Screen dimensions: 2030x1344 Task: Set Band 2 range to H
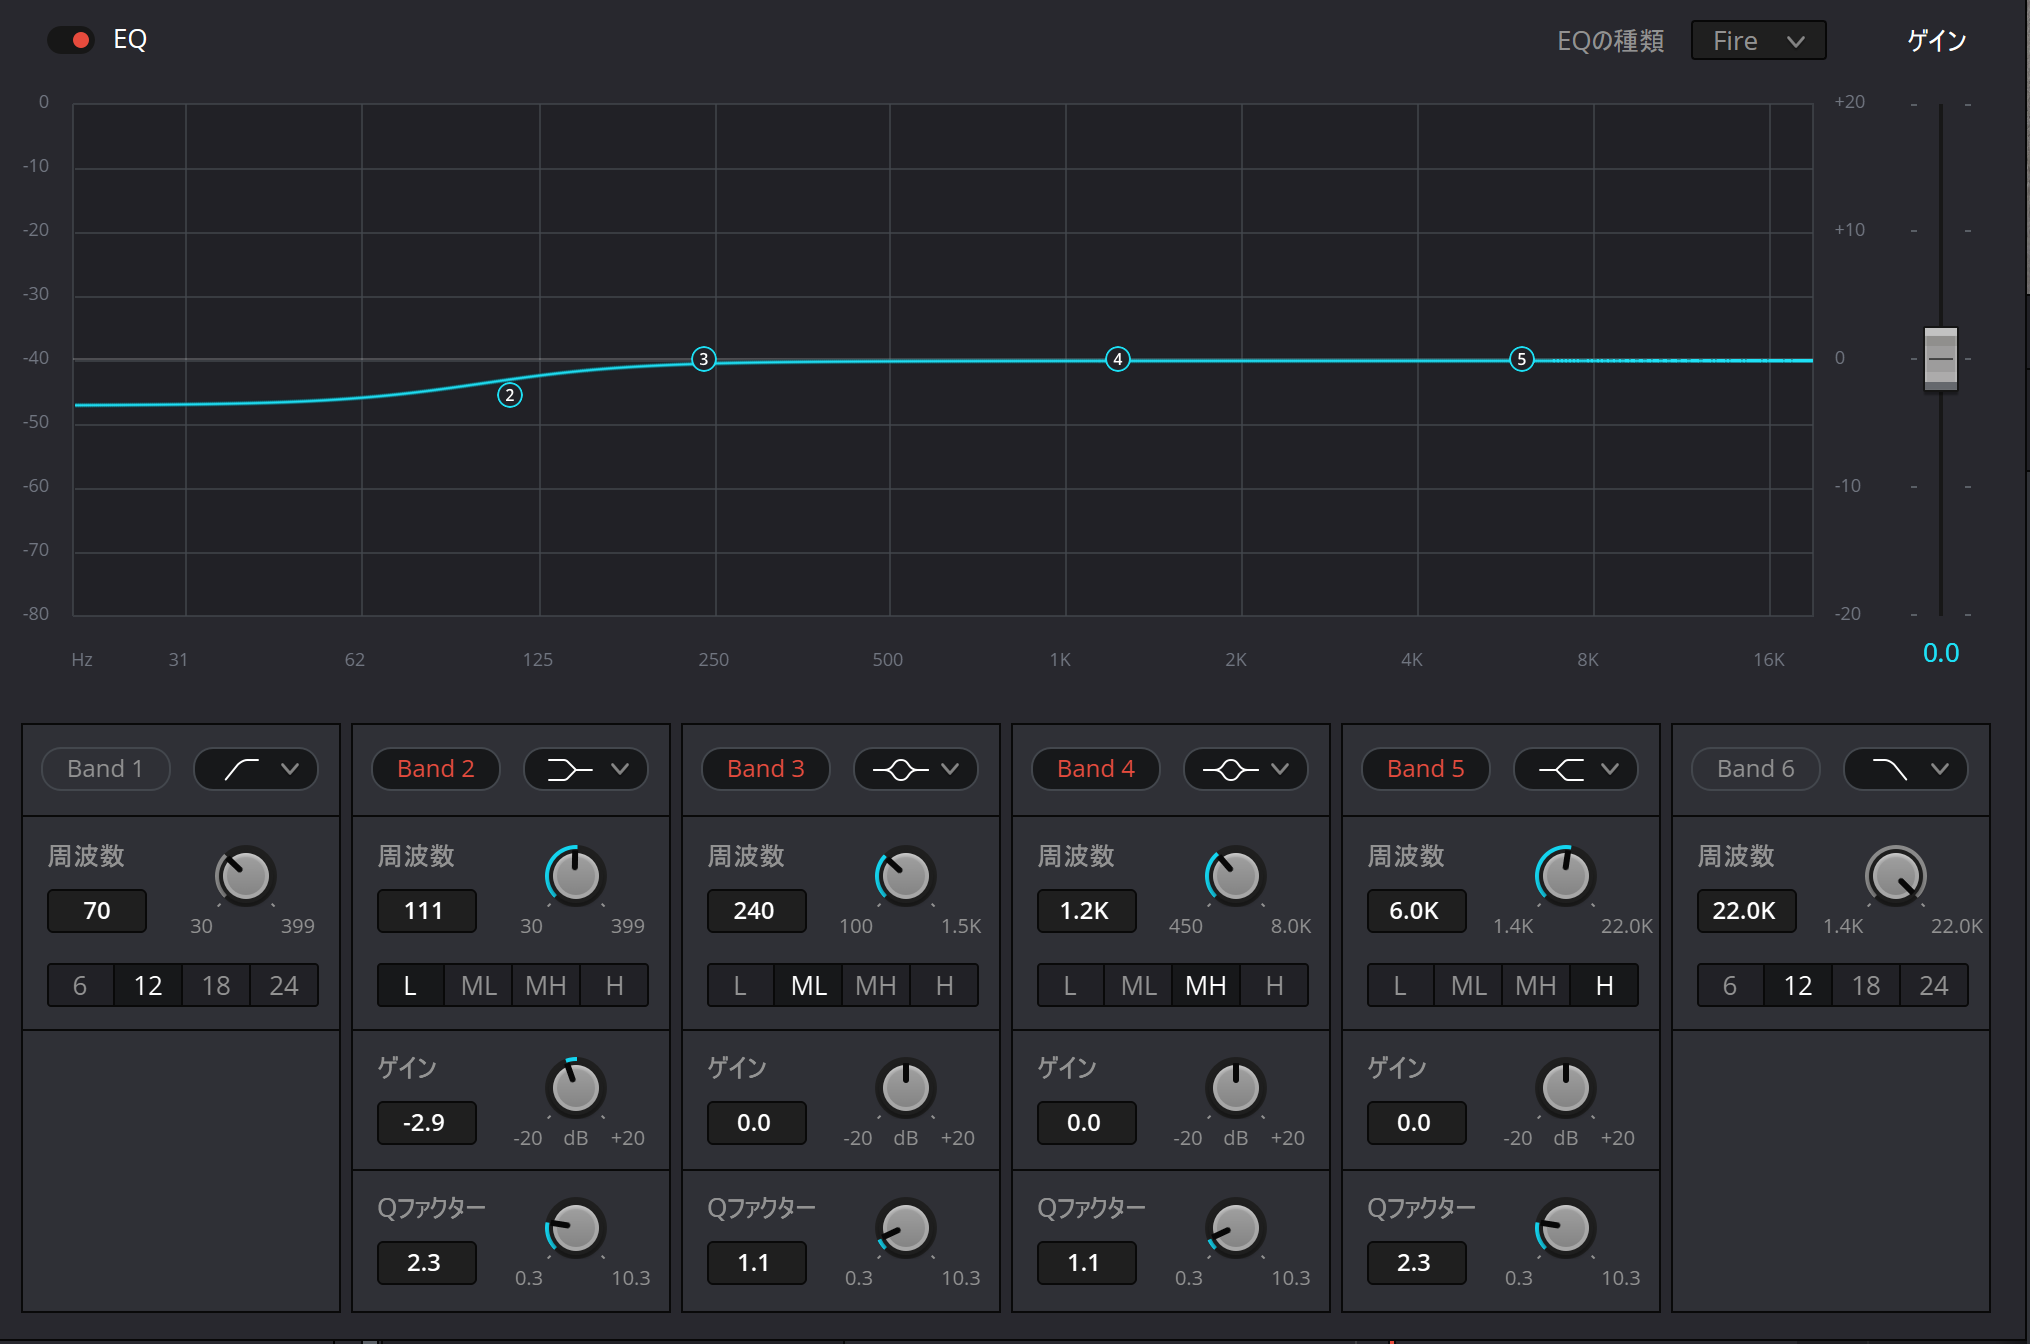tap(614, 986)
